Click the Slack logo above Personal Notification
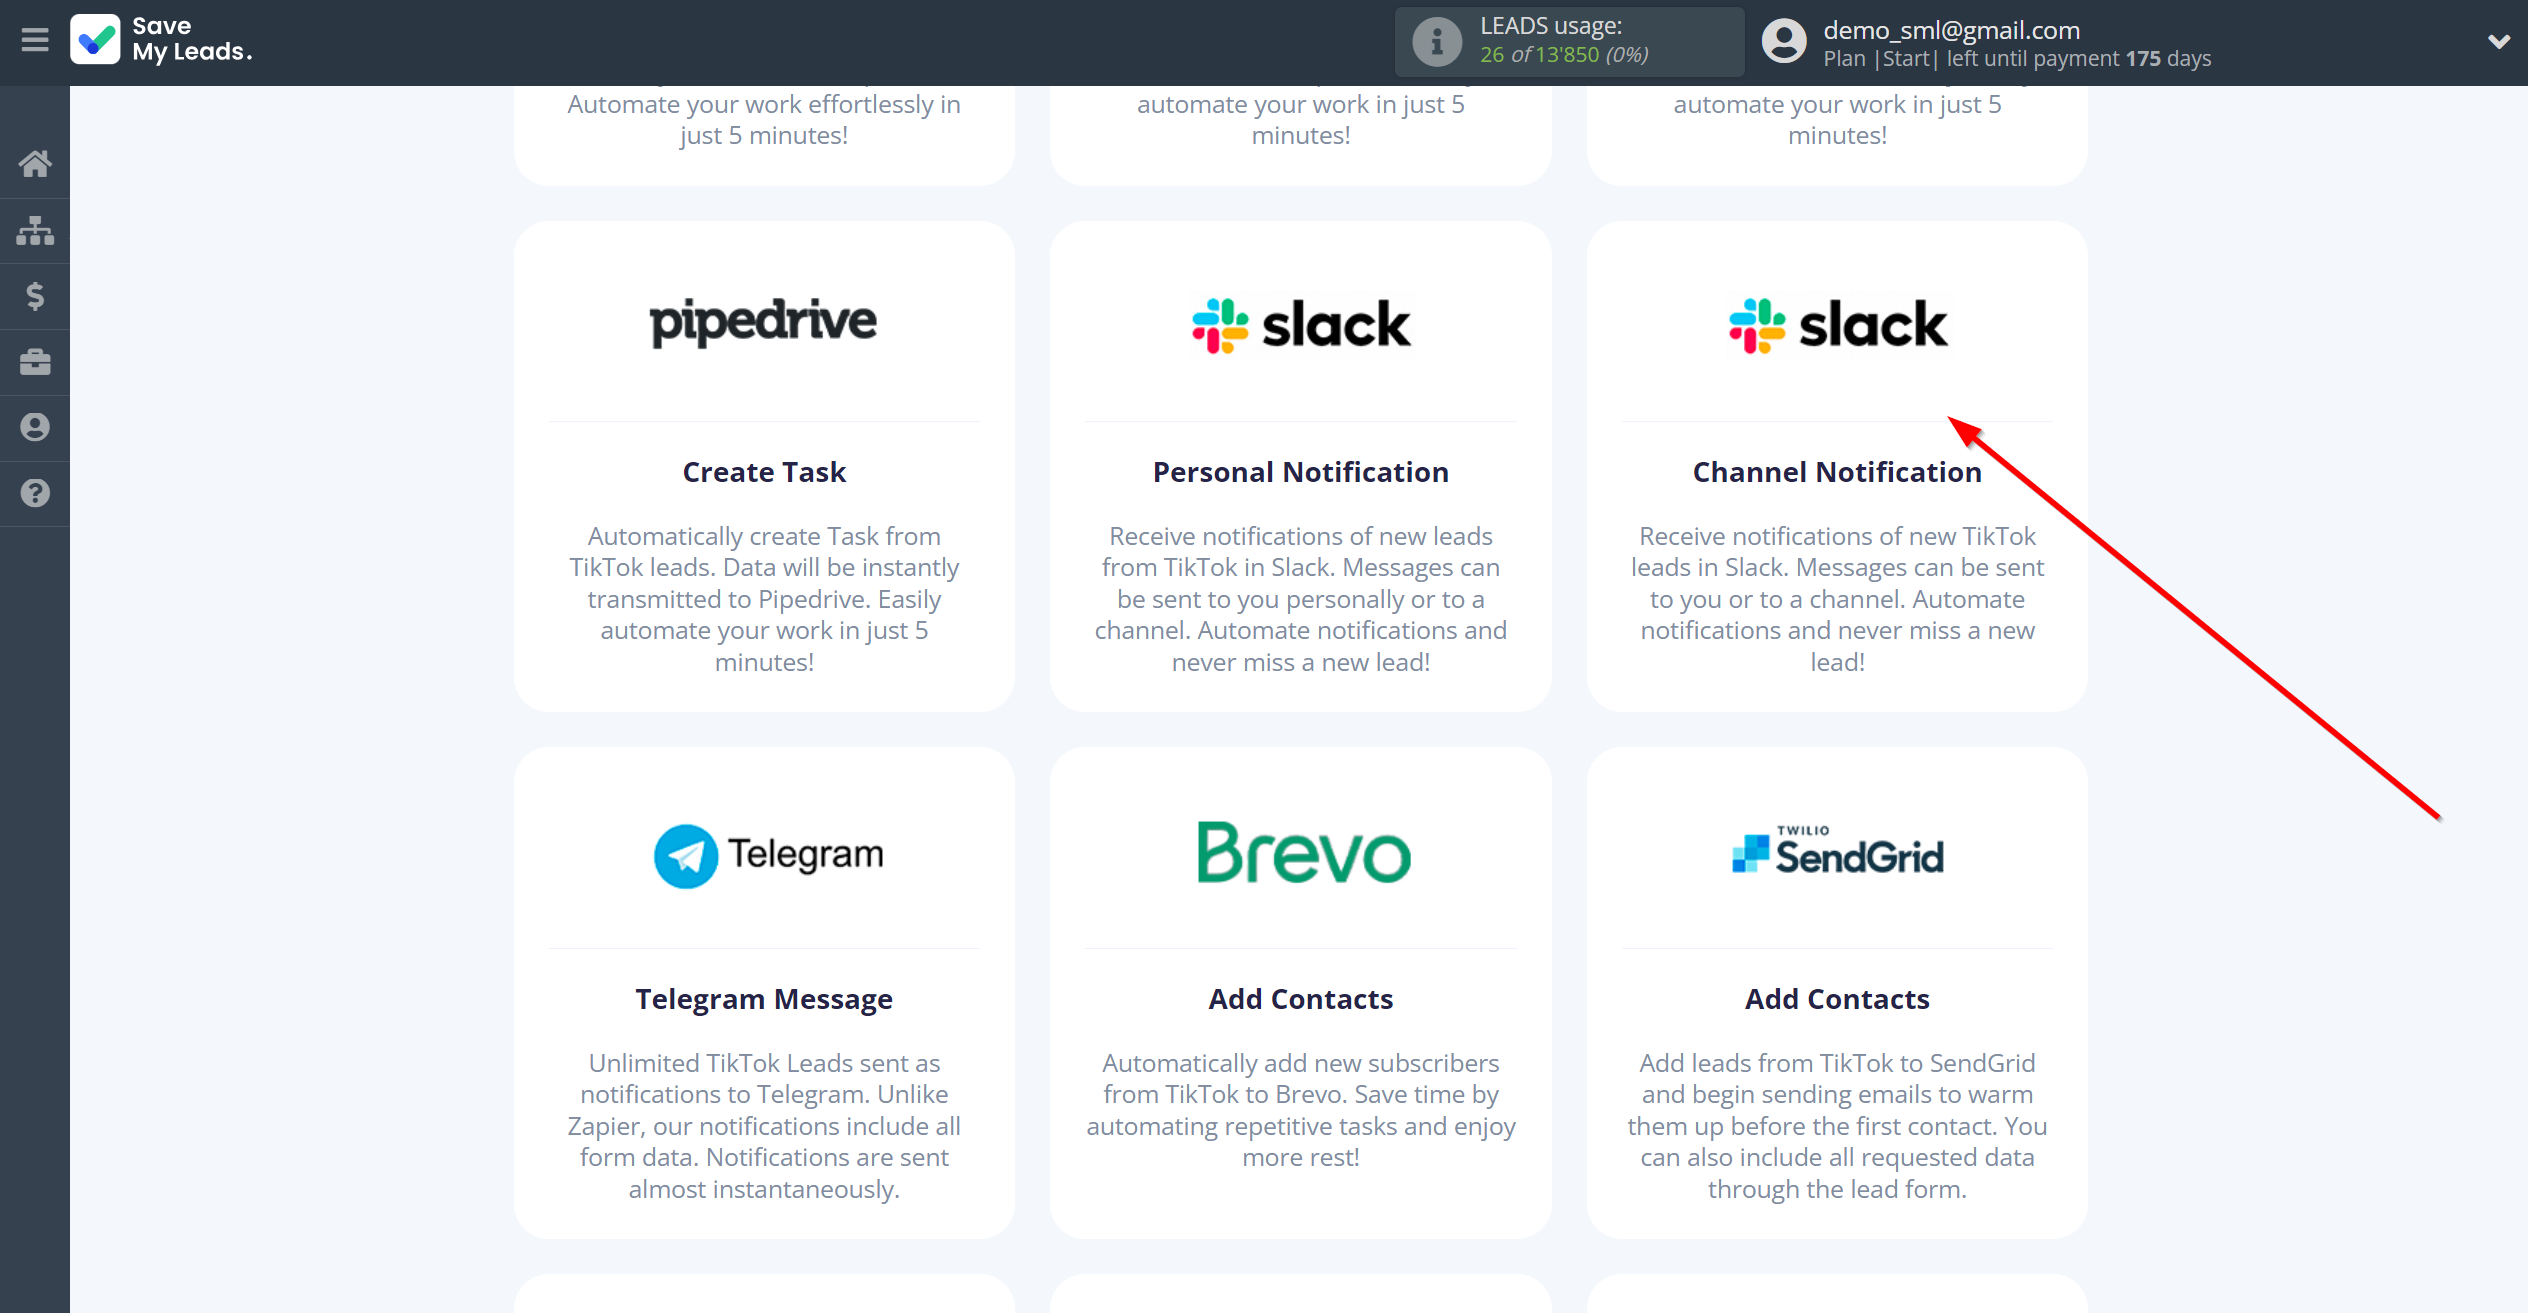This screenshot has height=1313, width=2528. (1301, 325)
